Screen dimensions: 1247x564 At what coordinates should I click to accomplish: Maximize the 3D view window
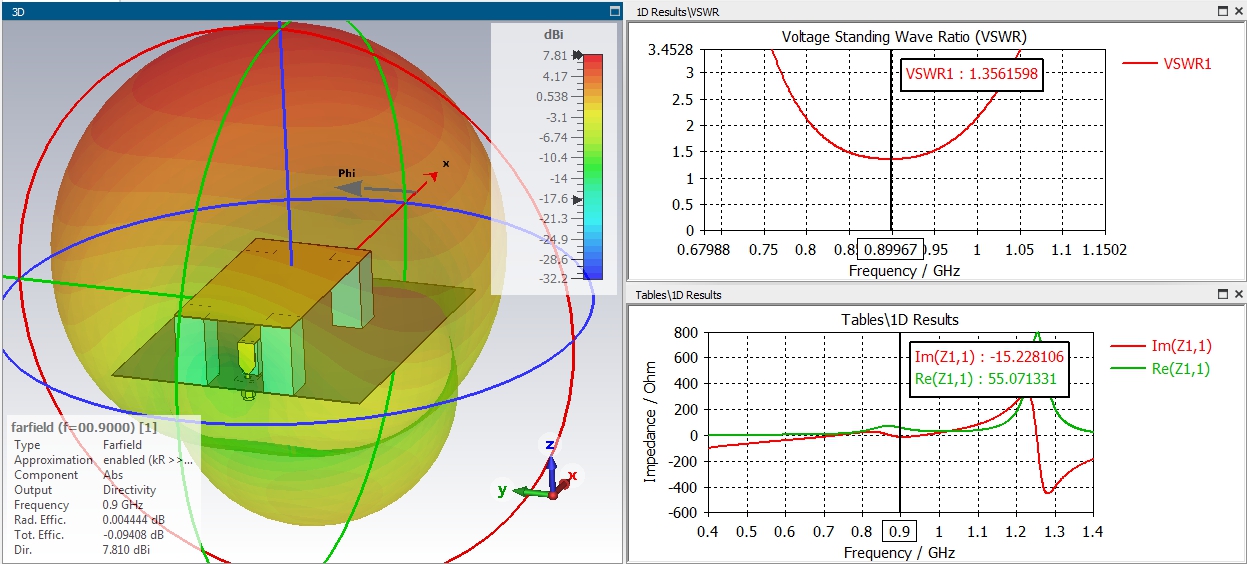tap(615, 11)
